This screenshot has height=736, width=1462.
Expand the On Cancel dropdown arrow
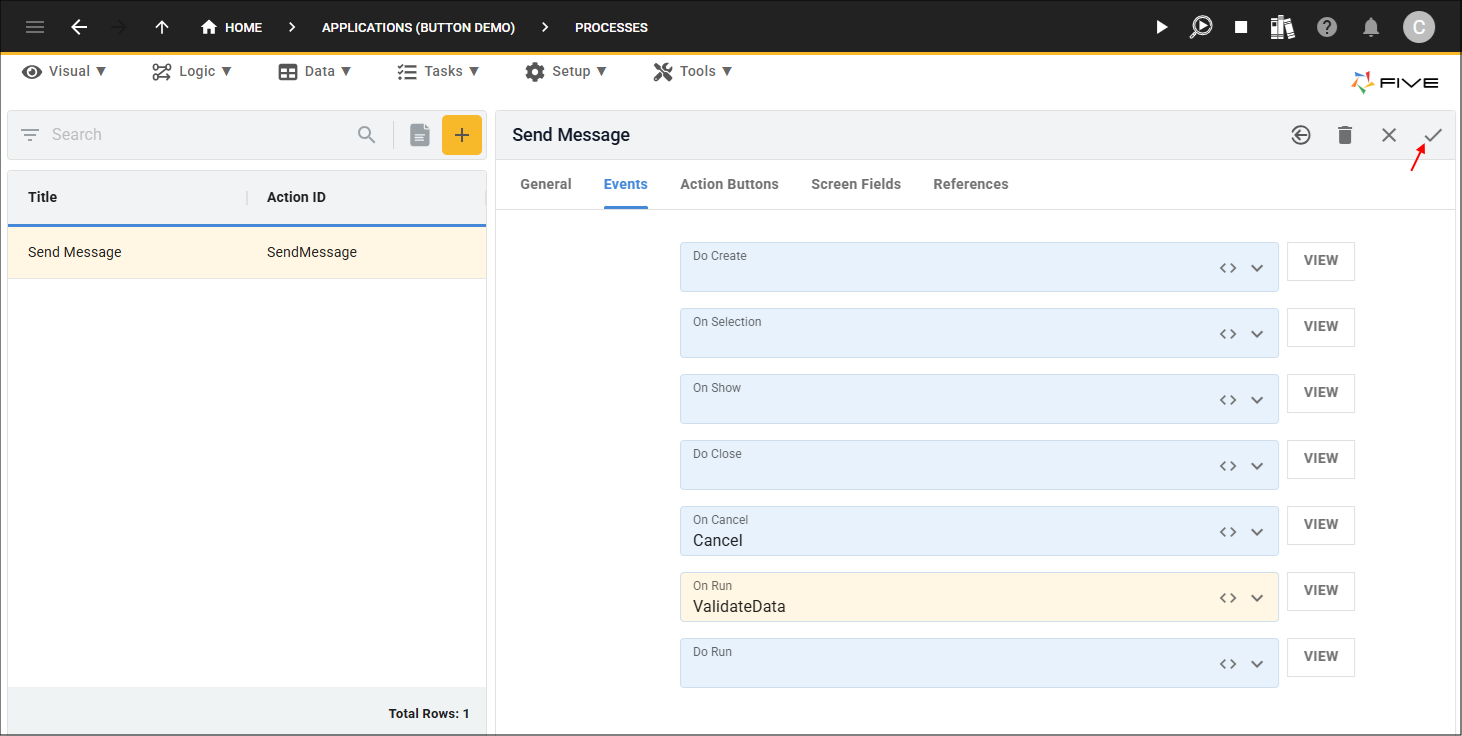point(1257,532)
